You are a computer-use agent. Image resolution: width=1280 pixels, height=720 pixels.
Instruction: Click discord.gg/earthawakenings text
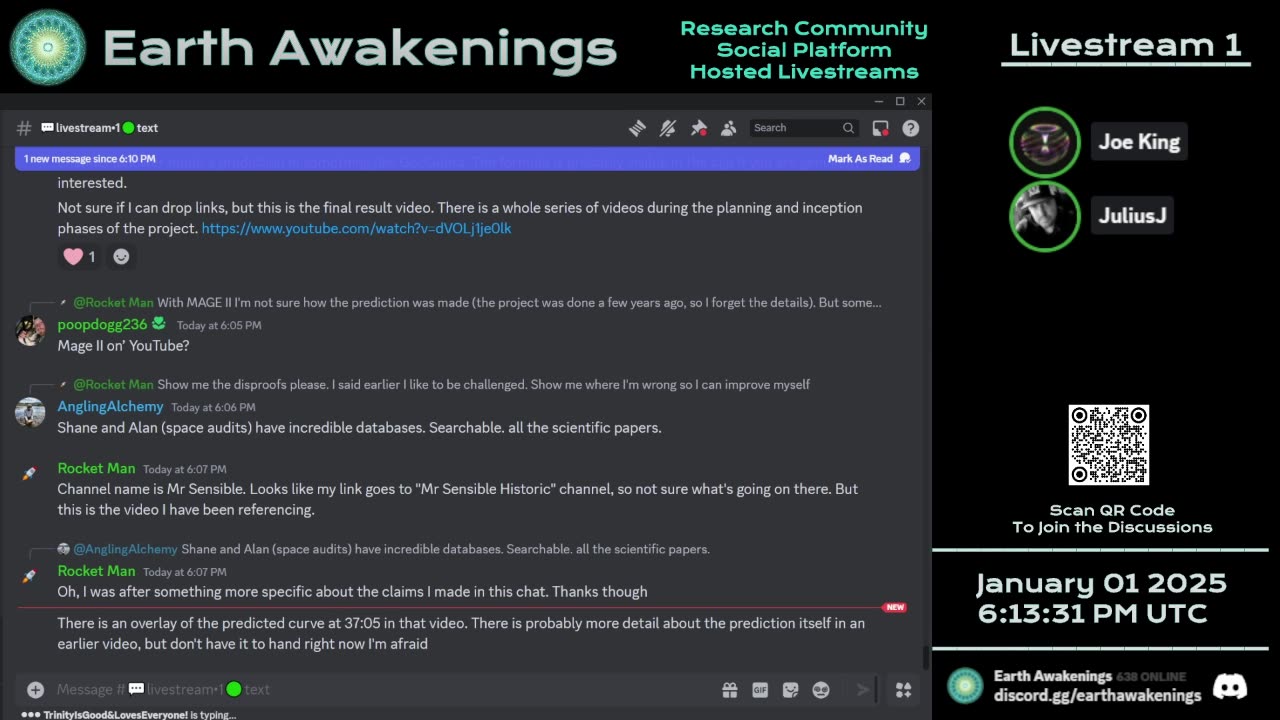[1097, 695]
